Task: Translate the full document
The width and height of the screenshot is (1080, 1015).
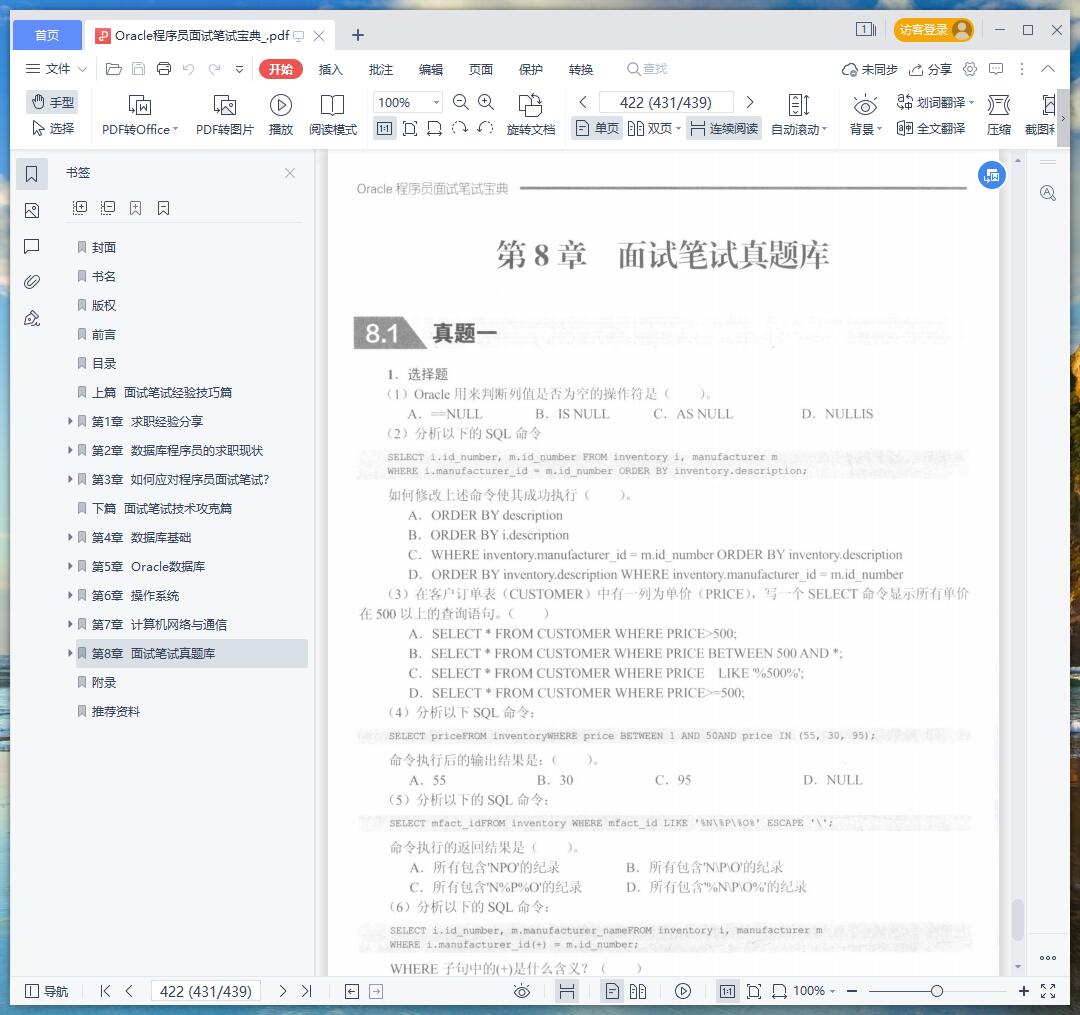Action: (x=931, y=128)
